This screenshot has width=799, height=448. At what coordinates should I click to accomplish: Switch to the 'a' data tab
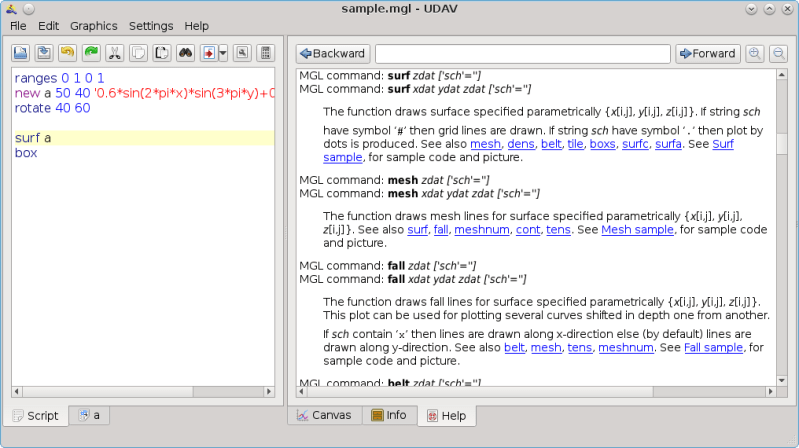pyautogui.click(x=89, y=415)
